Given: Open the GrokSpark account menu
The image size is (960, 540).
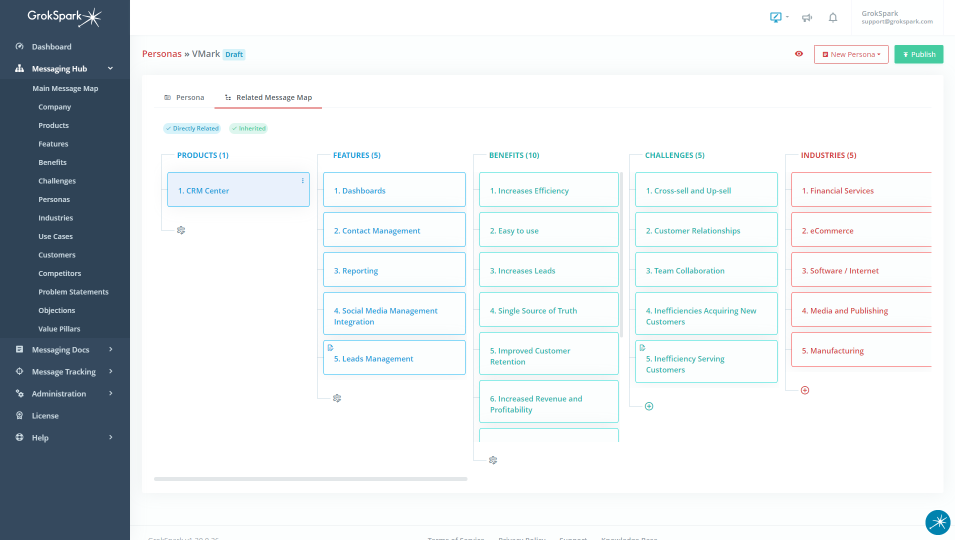Looking at the screenshot, I should tap(897, 17).
